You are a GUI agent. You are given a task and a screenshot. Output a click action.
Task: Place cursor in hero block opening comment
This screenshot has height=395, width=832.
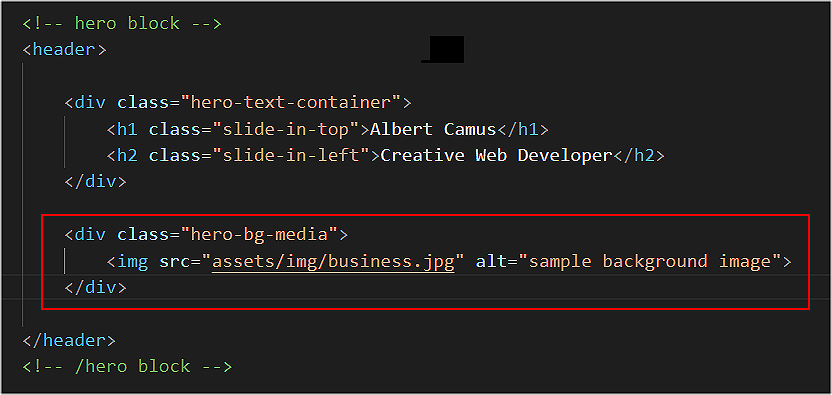pos(122,23)
